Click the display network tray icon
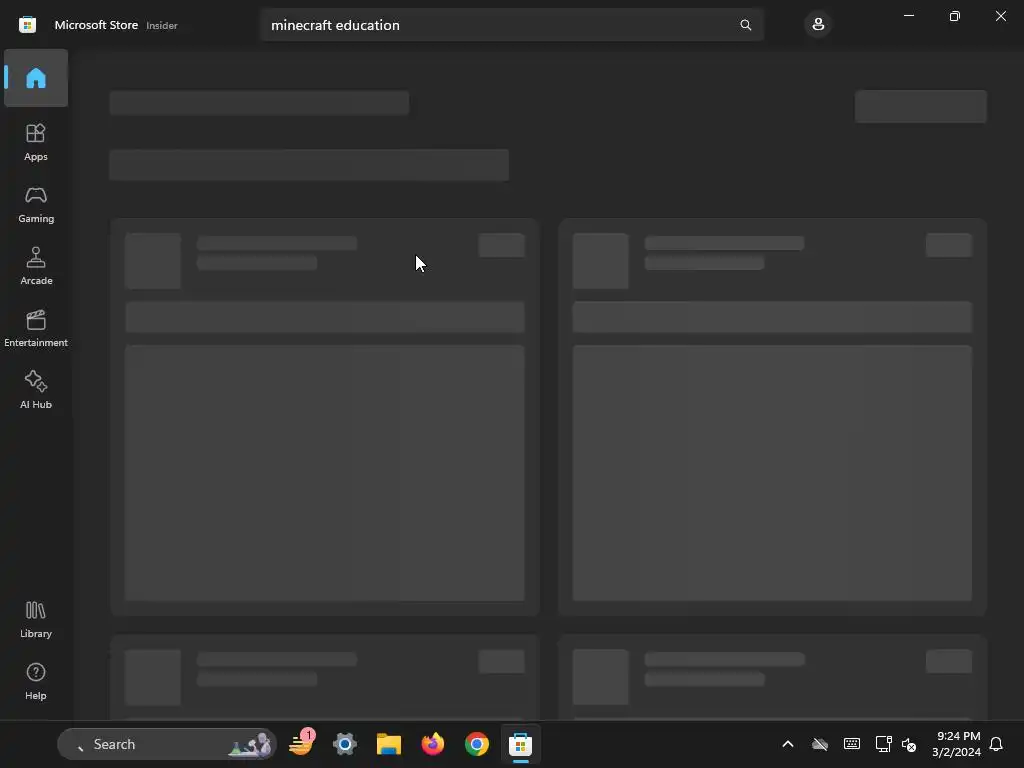This screenshot has height=768, width=1024. tap(883, 744)
